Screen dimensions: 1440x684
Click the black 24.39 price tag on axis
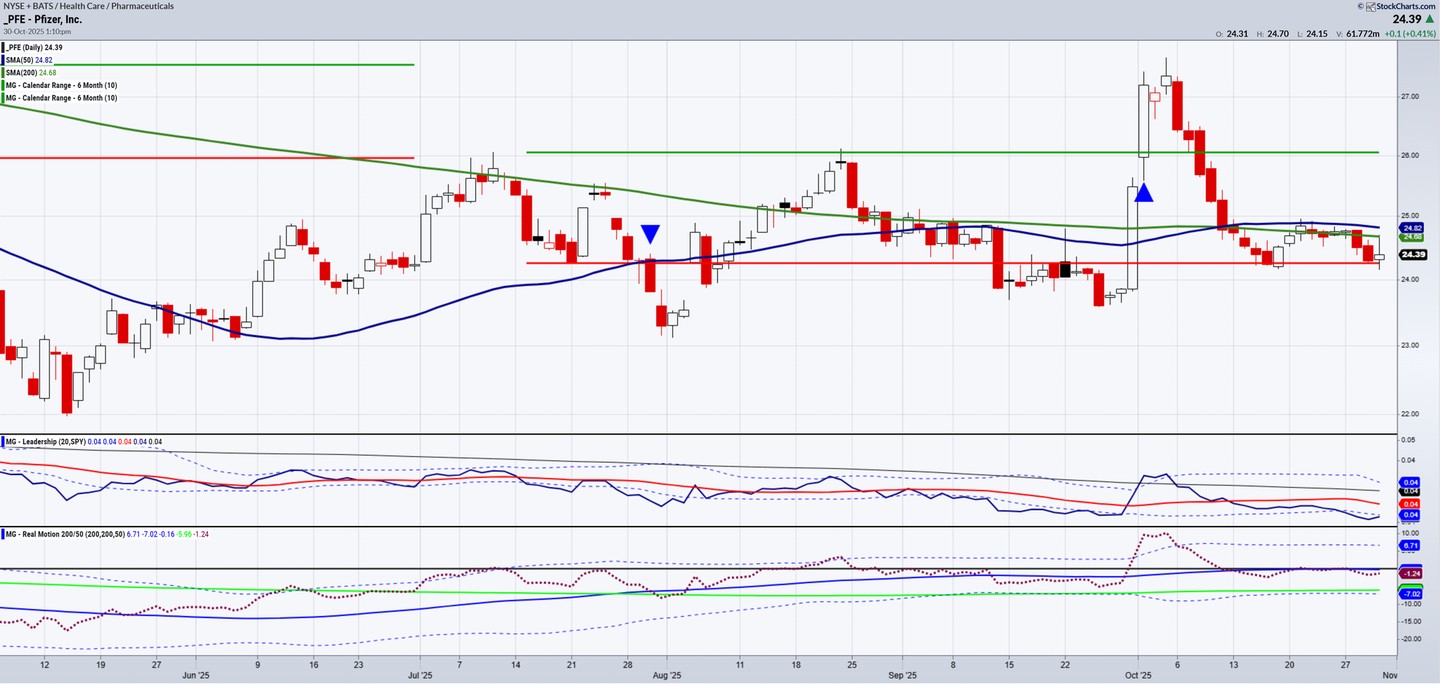tap(1412, 255)
